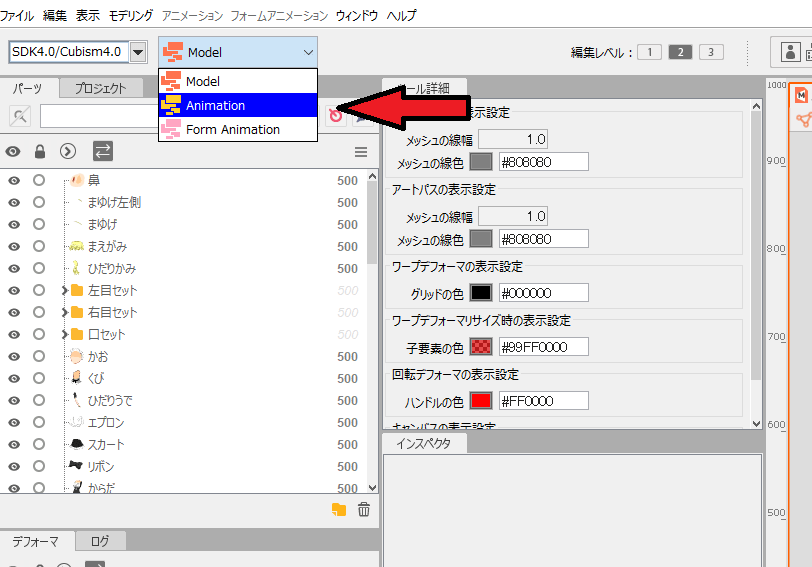Set edit level to 1
This screenshot has width=812, height=567.
[x=649, y=52]
